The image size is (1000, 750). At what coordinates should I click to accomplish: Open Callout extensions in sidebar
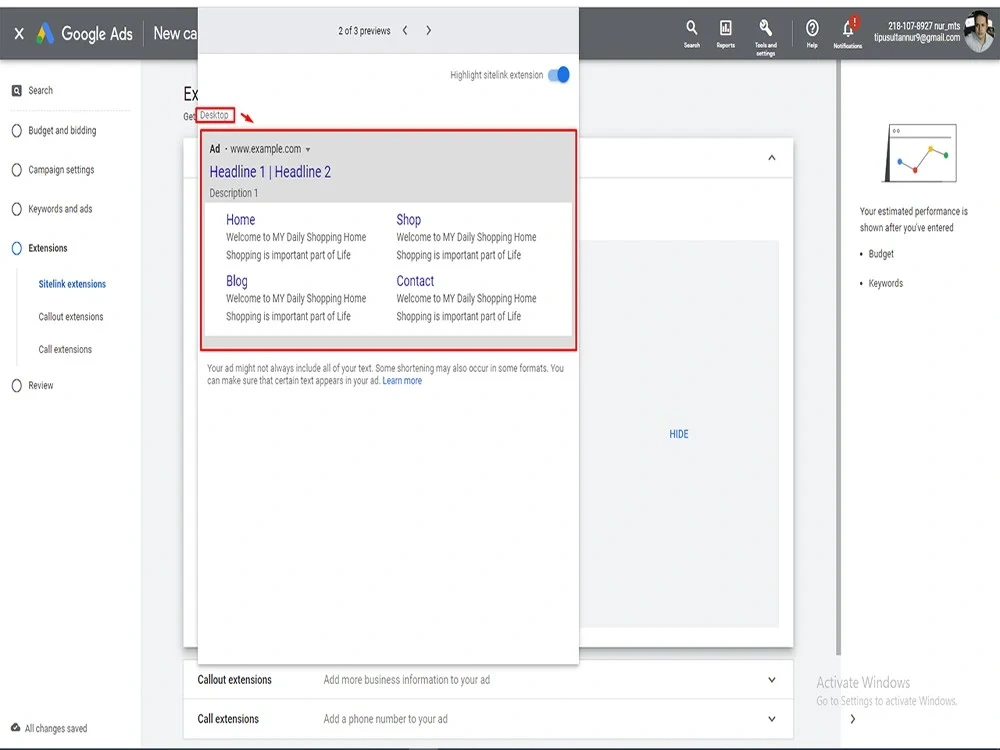pyautogui.click(x=71, y=317)
